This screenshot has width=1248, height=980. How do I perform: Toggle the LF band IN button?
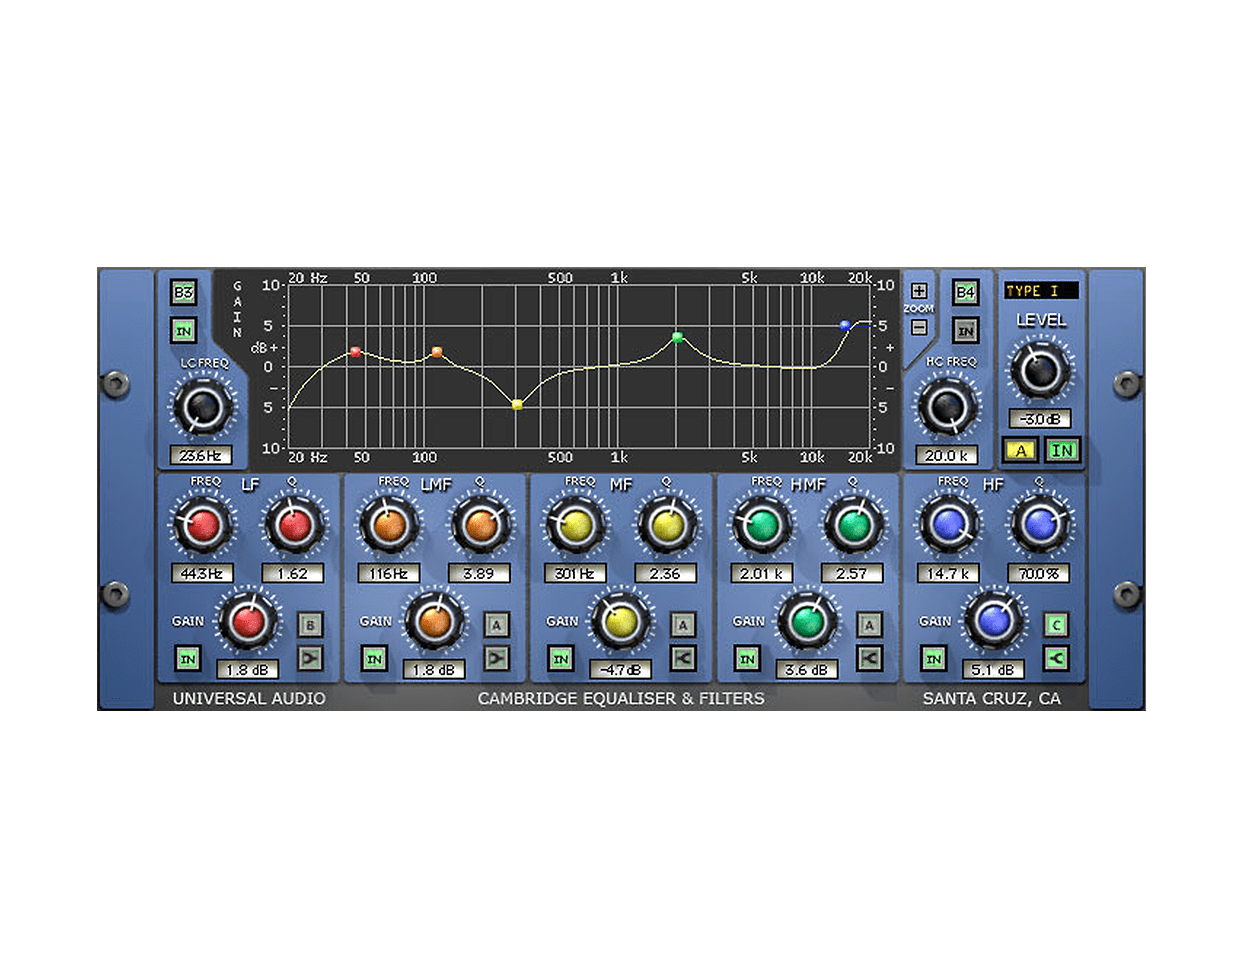point(187,658)
